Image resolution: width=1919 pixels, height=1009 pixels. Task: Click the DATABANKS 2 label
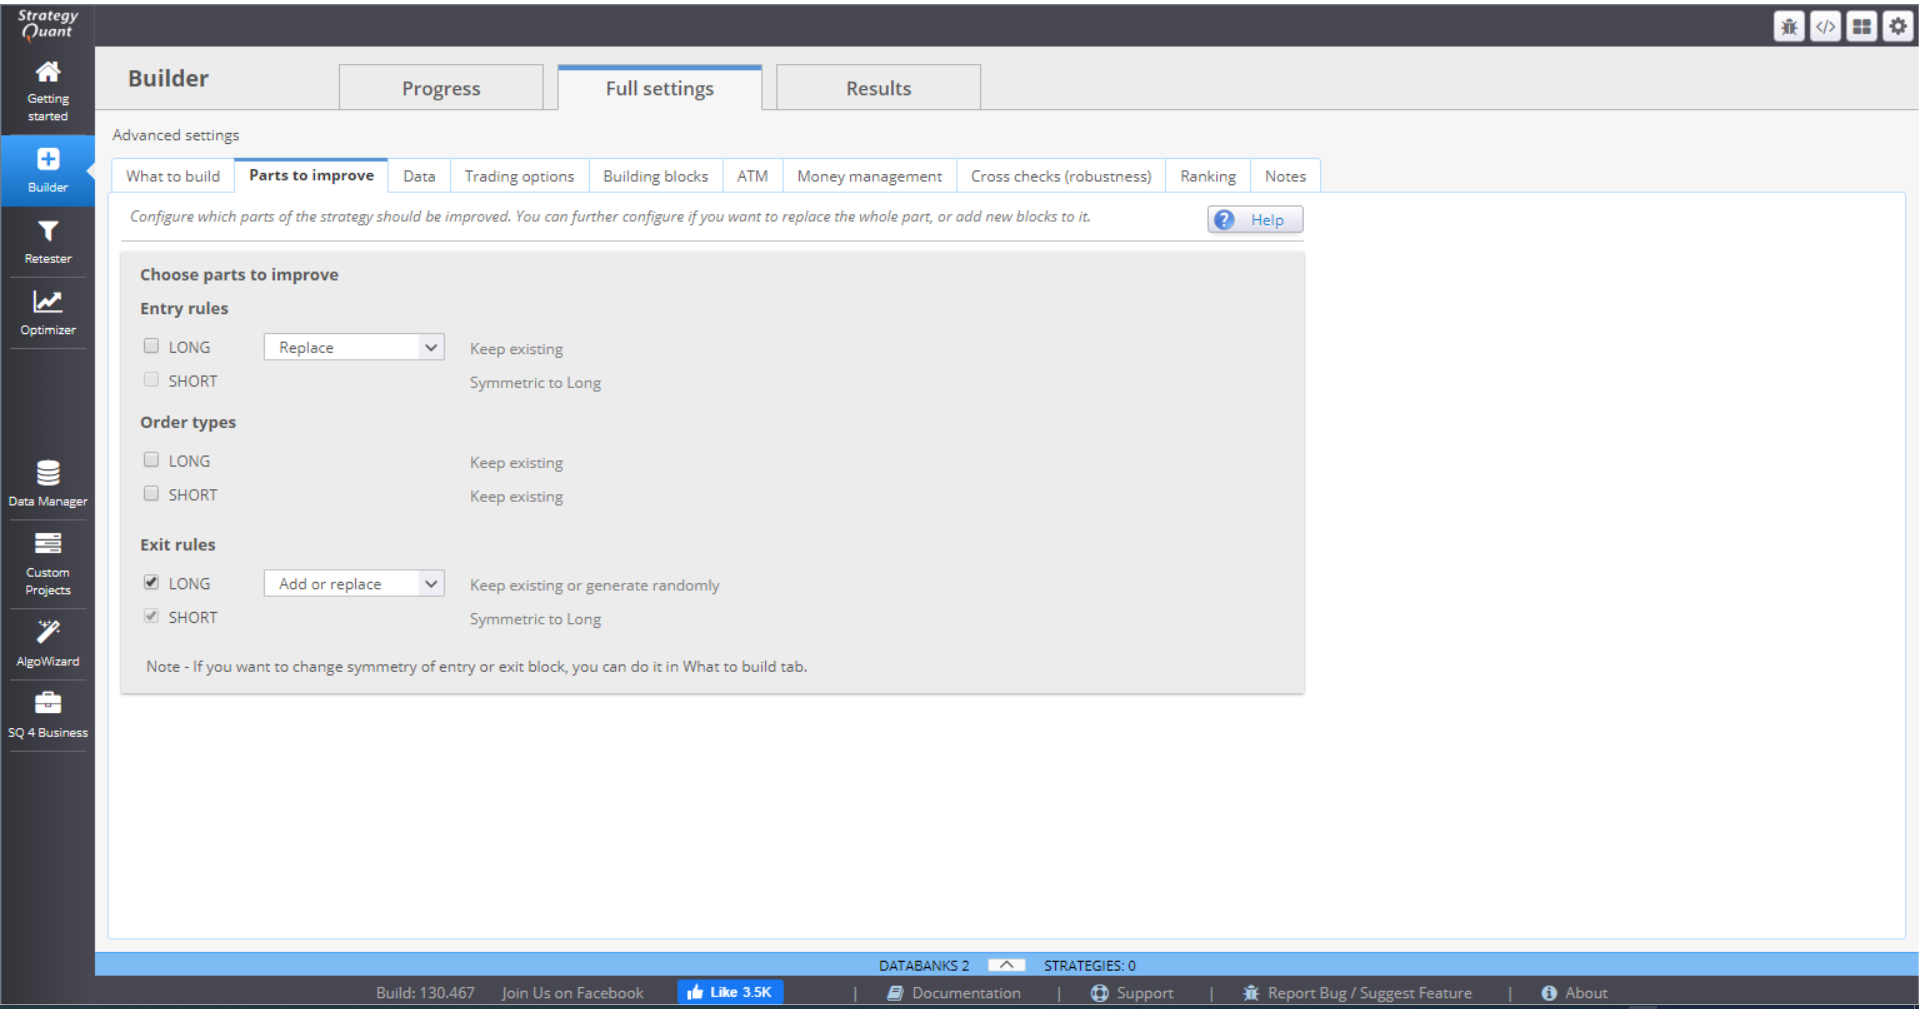coord(924,965)
